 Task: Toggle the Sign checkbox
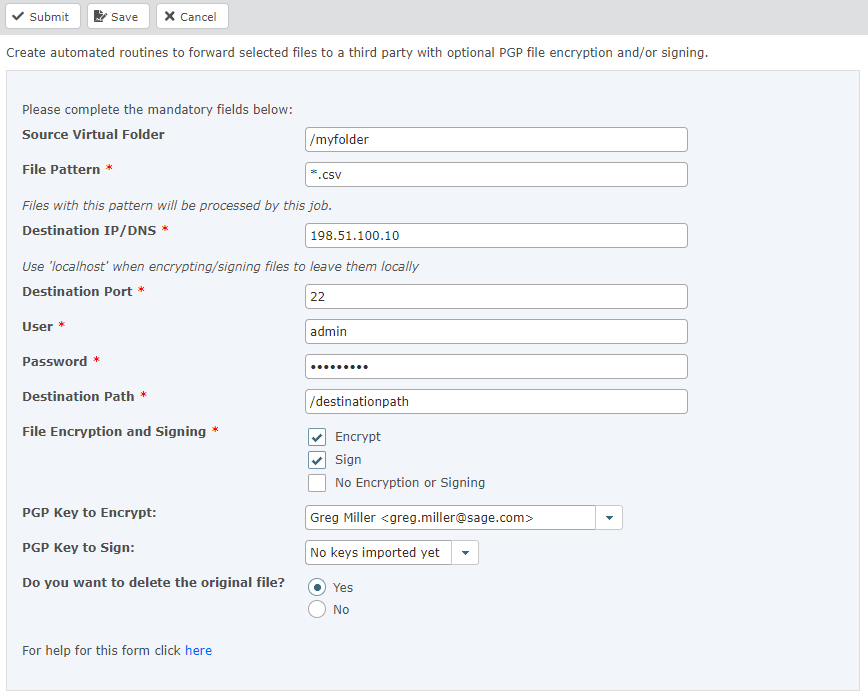[317, 460]
